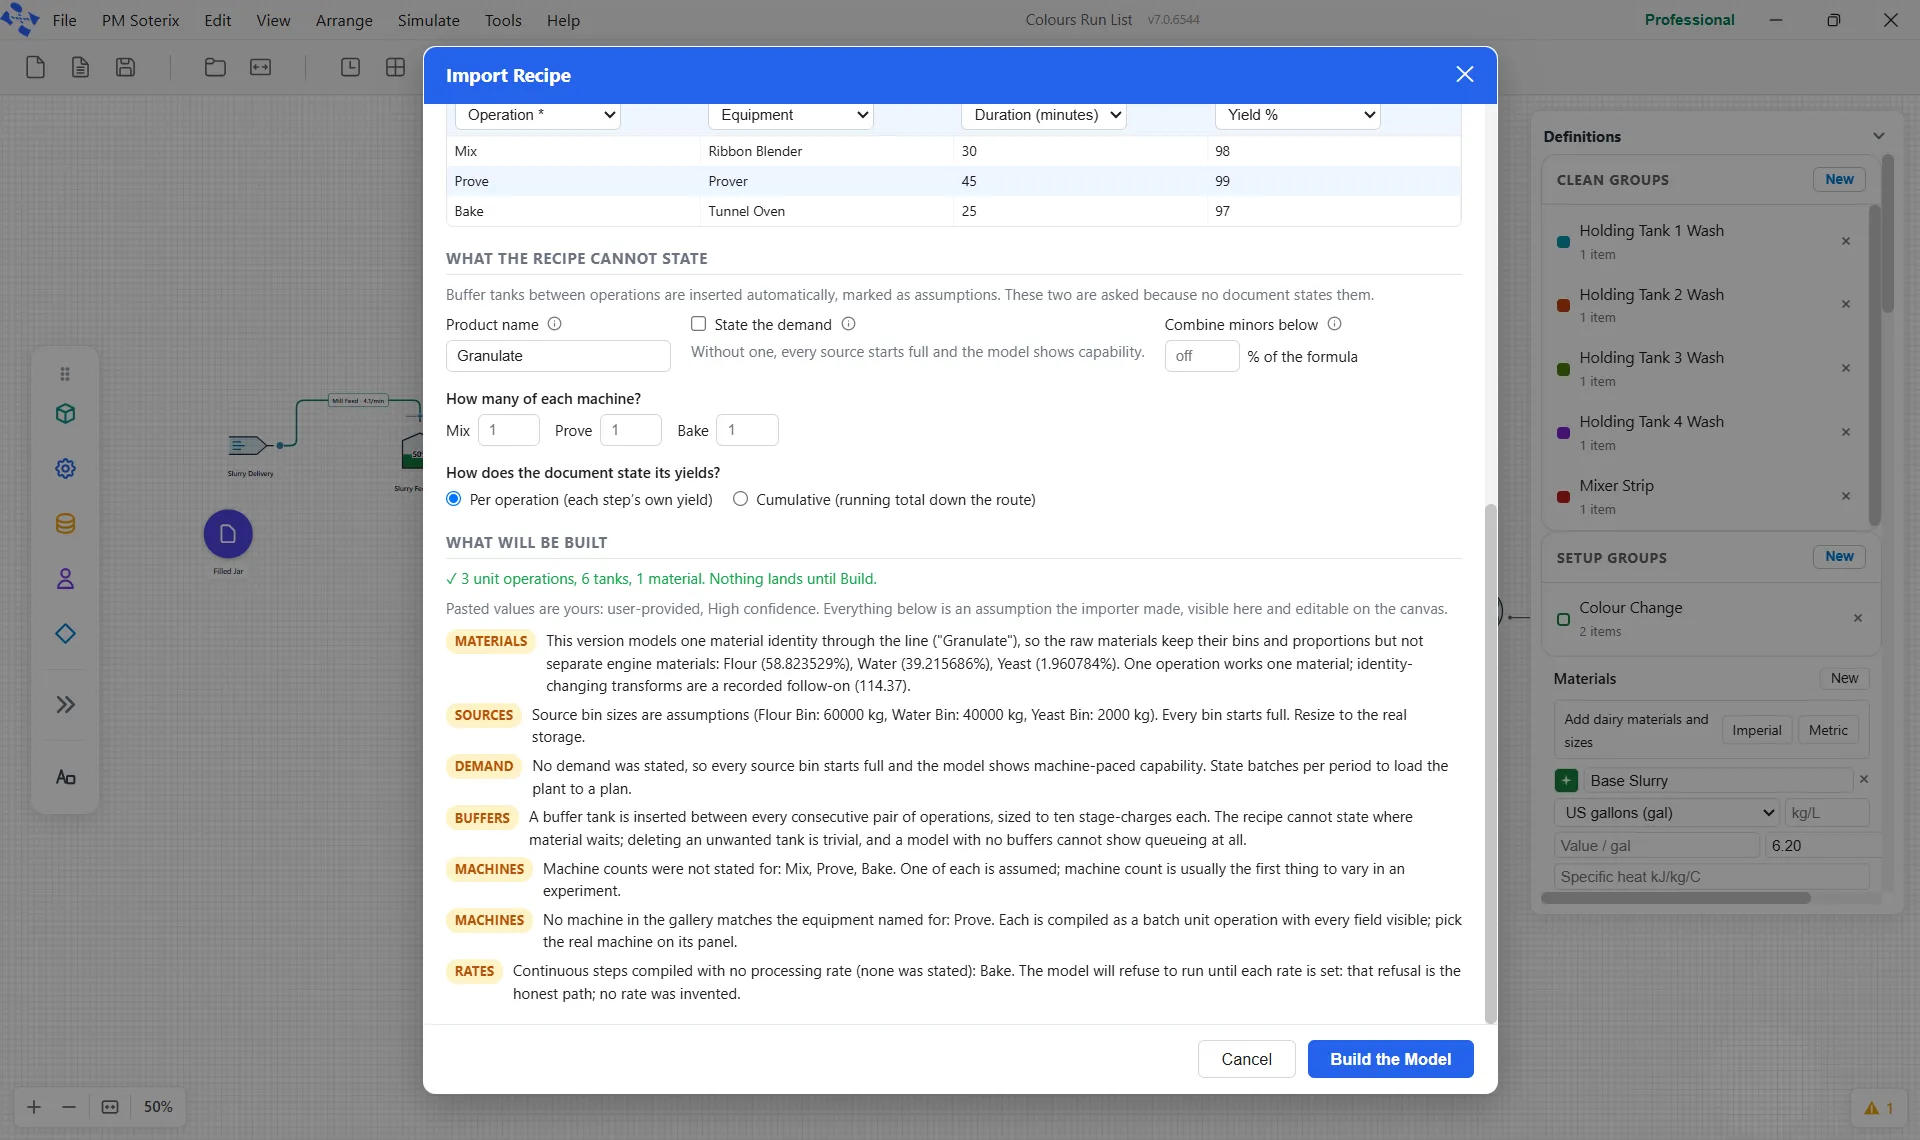This screenshot has width=1920, height=1140.
Task: Click the Combine minors off field
Action: 1202,356
